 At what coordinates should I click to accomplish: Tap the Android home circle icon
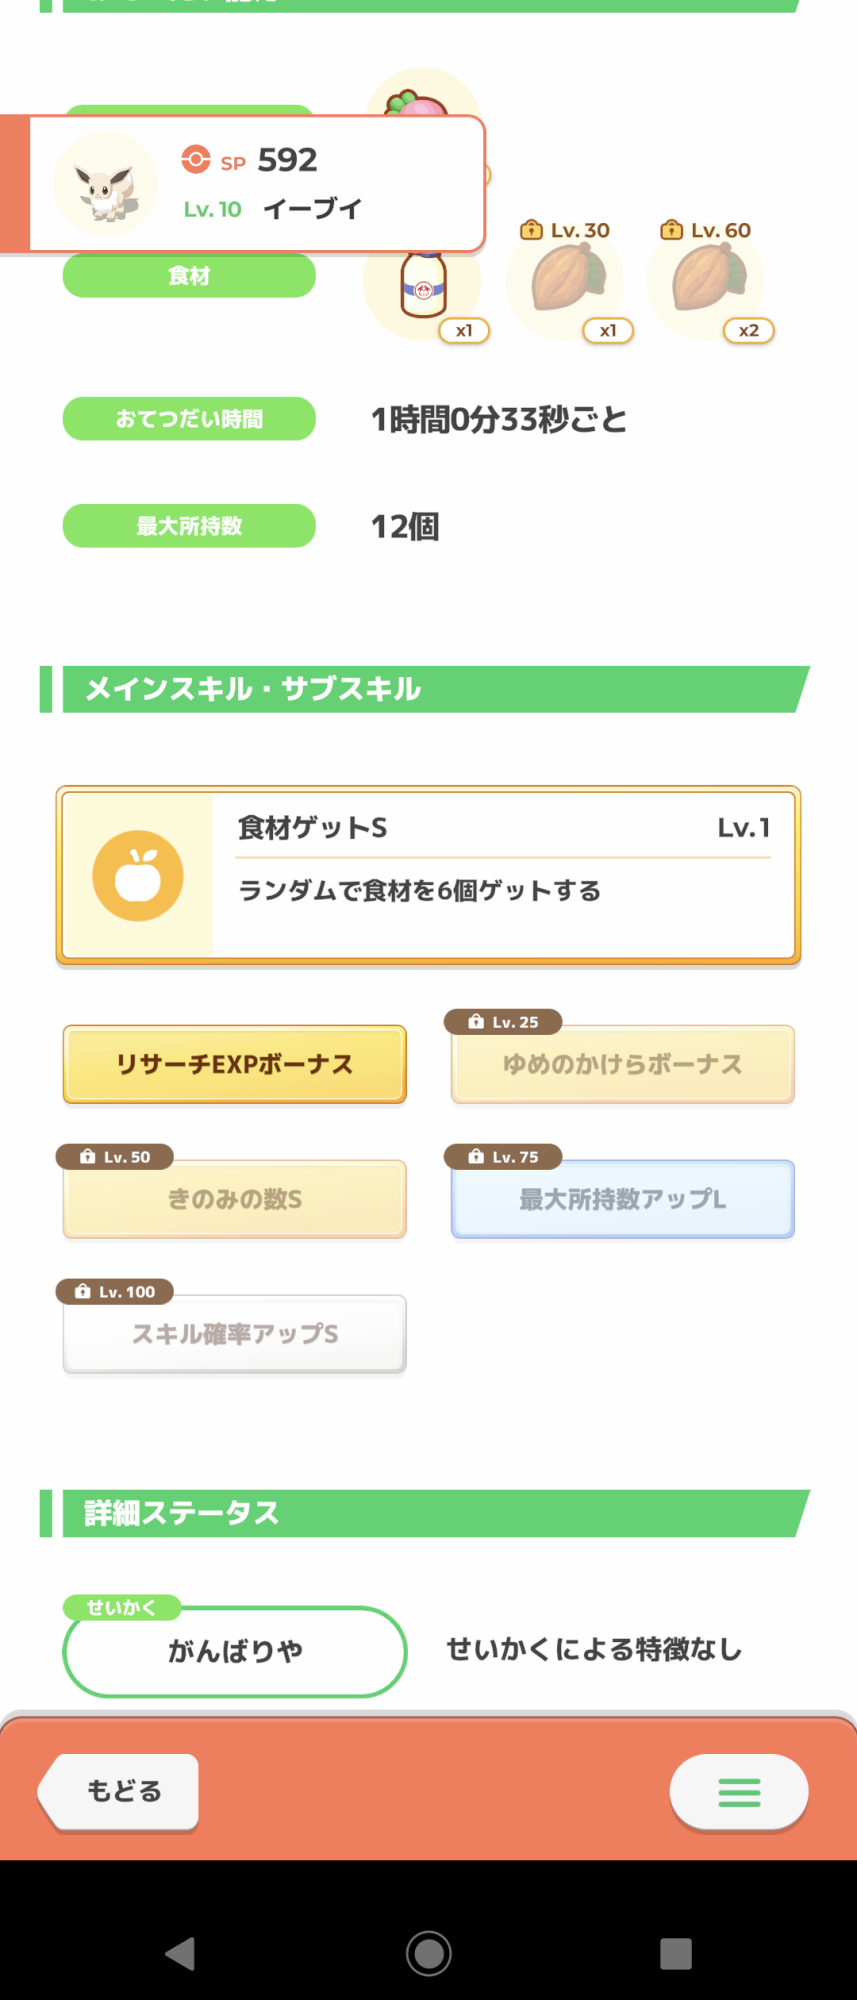[428, 1953]
